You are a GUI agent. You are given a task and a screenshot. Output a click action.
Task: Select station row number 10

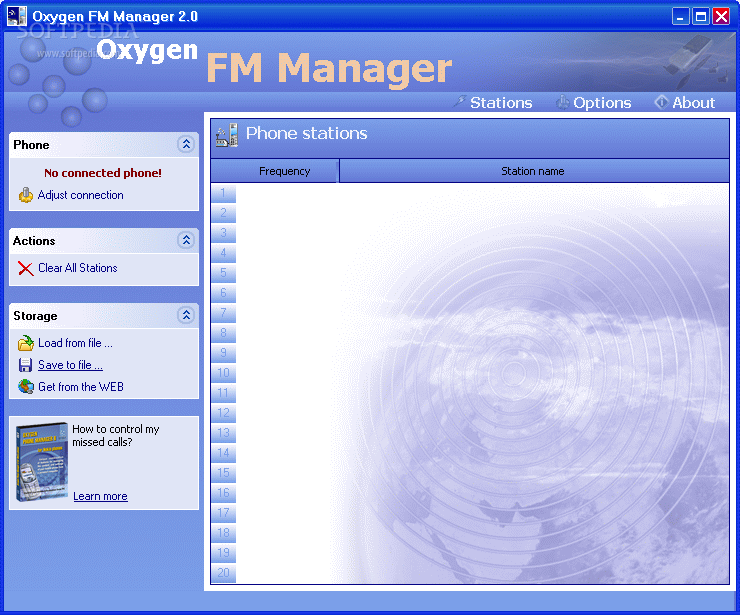click(x=223, y=373)
